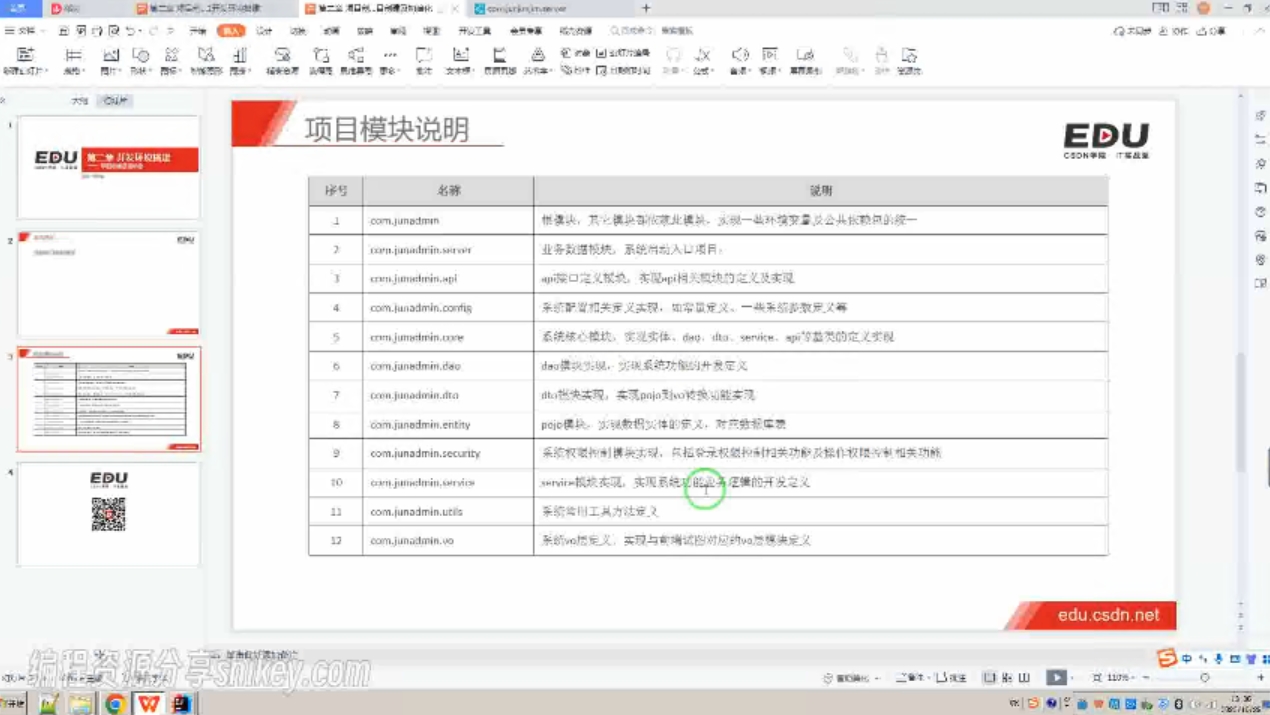Open the Animation ribbon tab
Screen dimensions: 1270x715
(331, 32)
